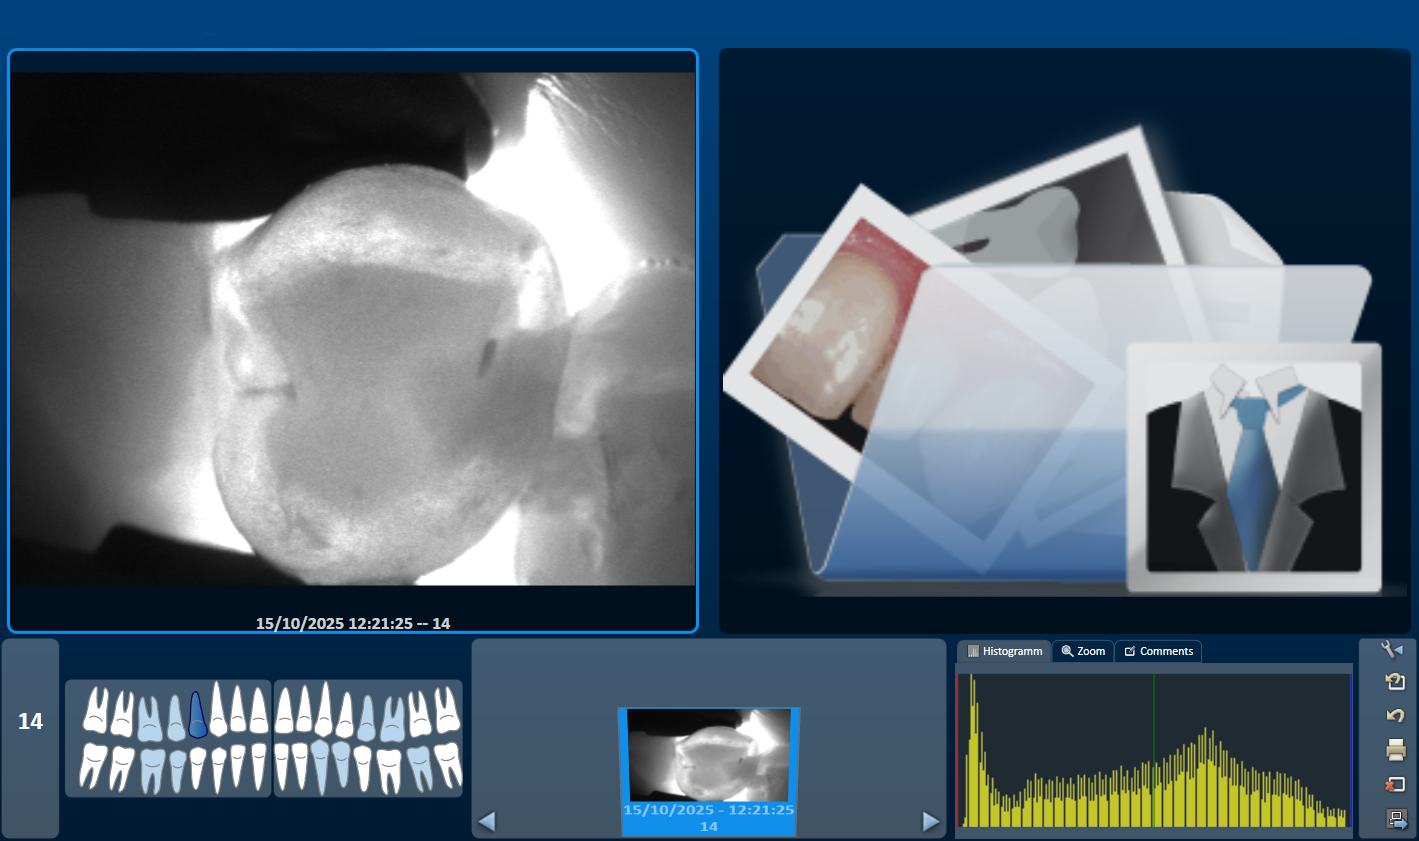Select the highlighted dark blue tooth
Viewport: 1419px width, 841px height.
(197, 714)
